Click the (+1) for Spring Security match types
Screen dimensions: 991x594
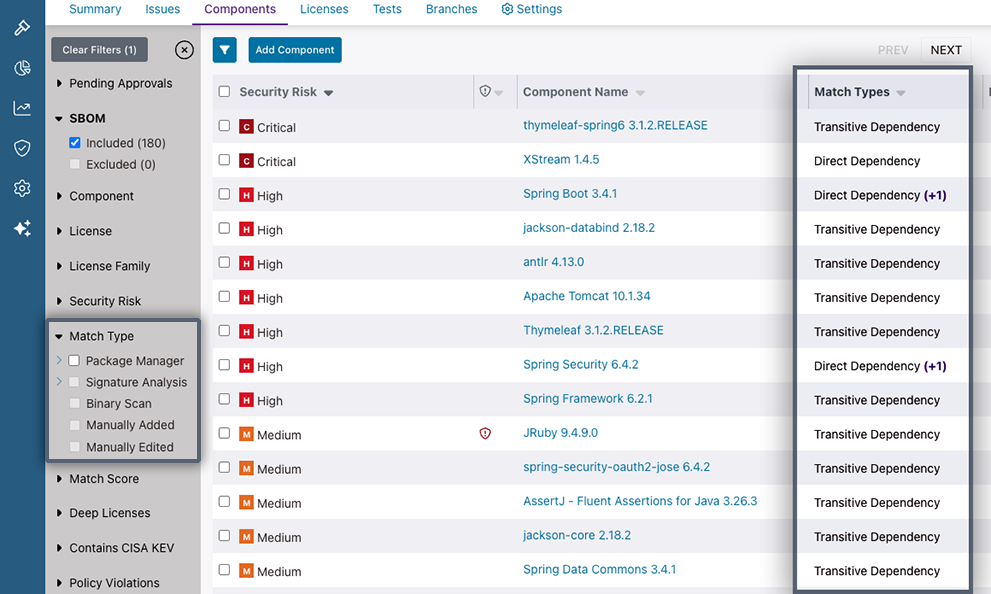pos(935,366)
